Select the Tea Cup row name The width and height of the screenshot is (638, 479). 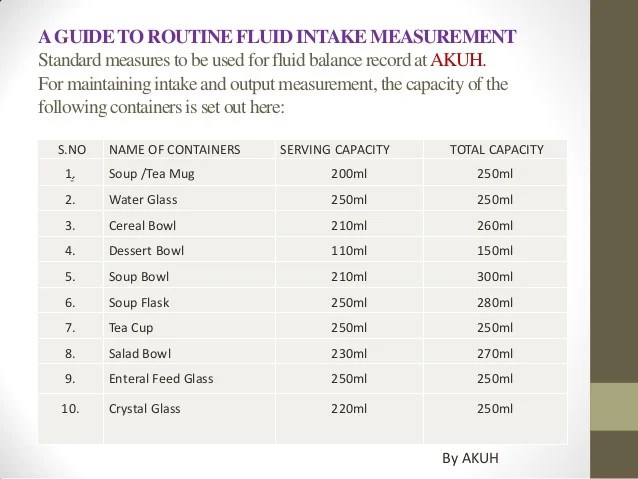pyautogui.click(x=131, y=328)
